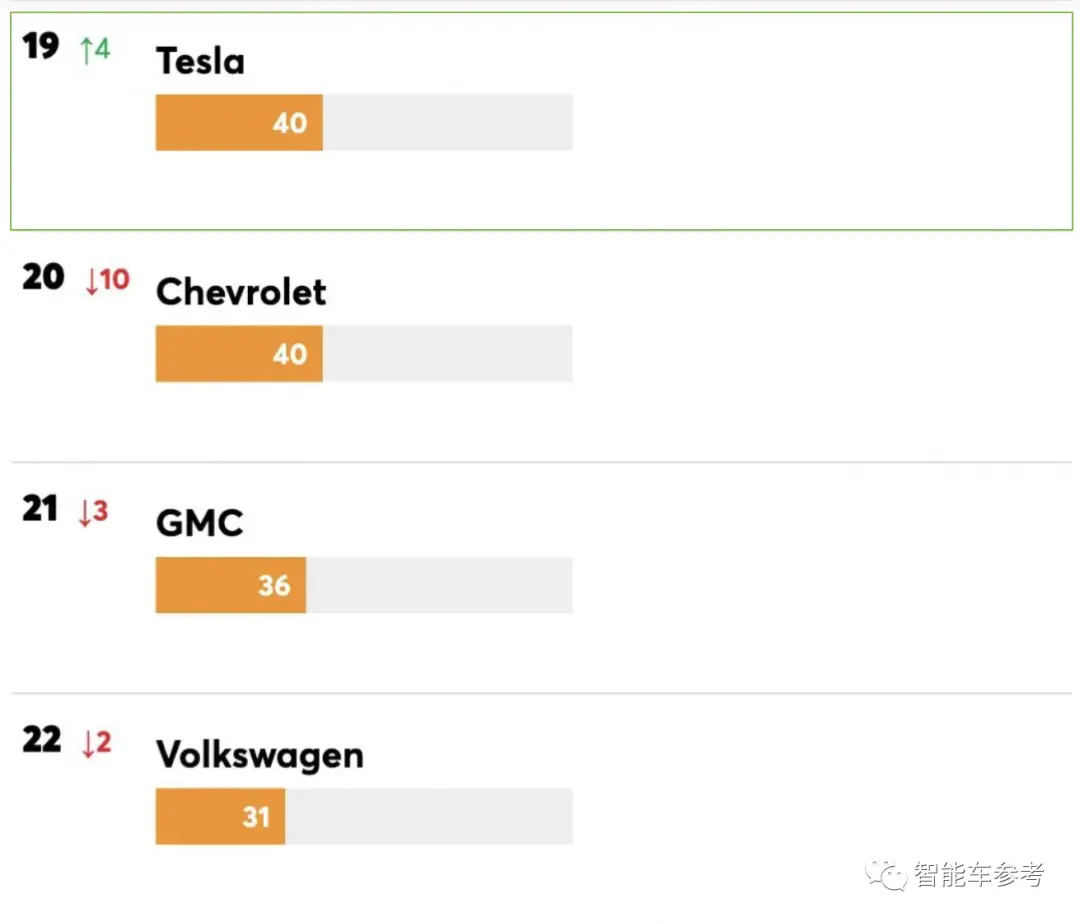1080x922 pixels.
Task: Click the rank number 21
Action: [x=41, y=509]
